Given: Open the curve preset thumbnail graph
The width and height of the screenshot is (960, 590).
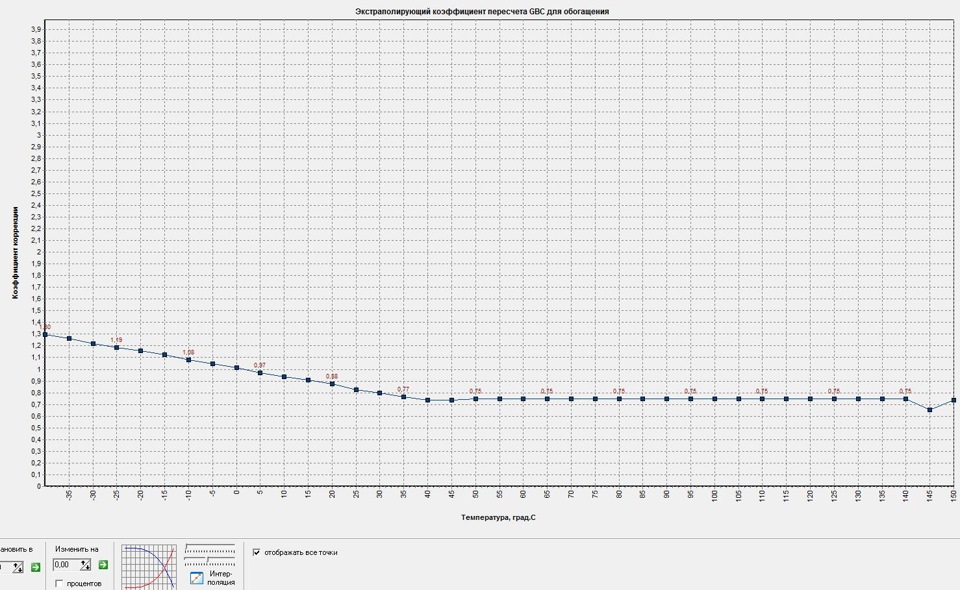Looking at the screenshot, I should point(149,567).
